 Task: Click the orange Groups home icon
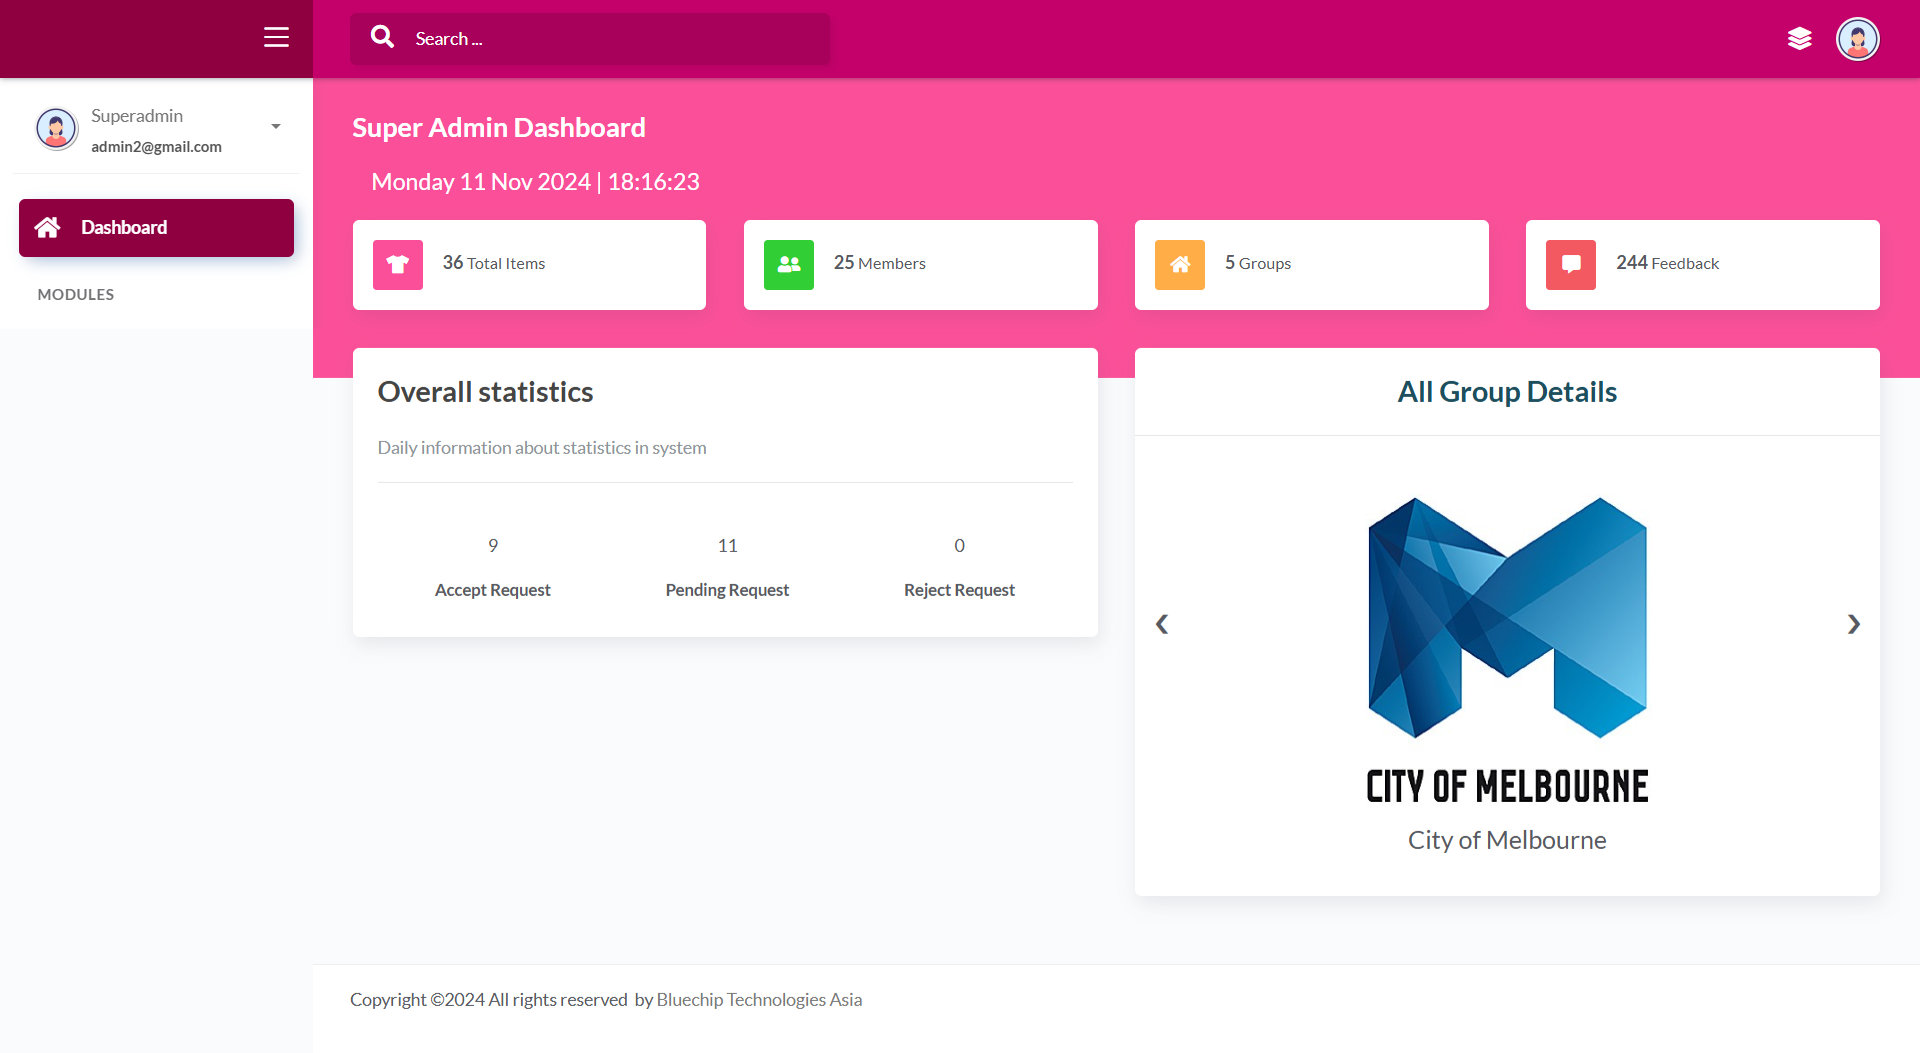[1180, 265]
